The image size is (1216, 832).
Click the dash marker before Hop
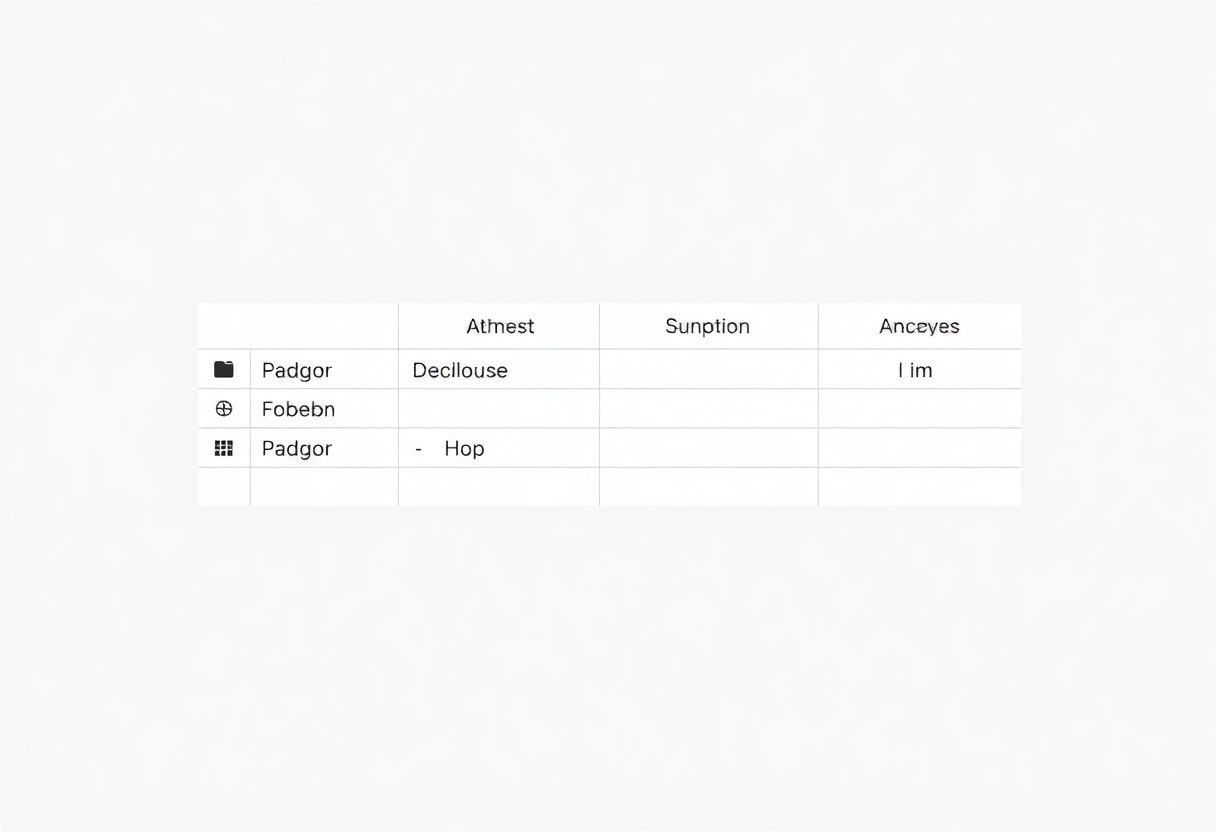coord(419,449)
